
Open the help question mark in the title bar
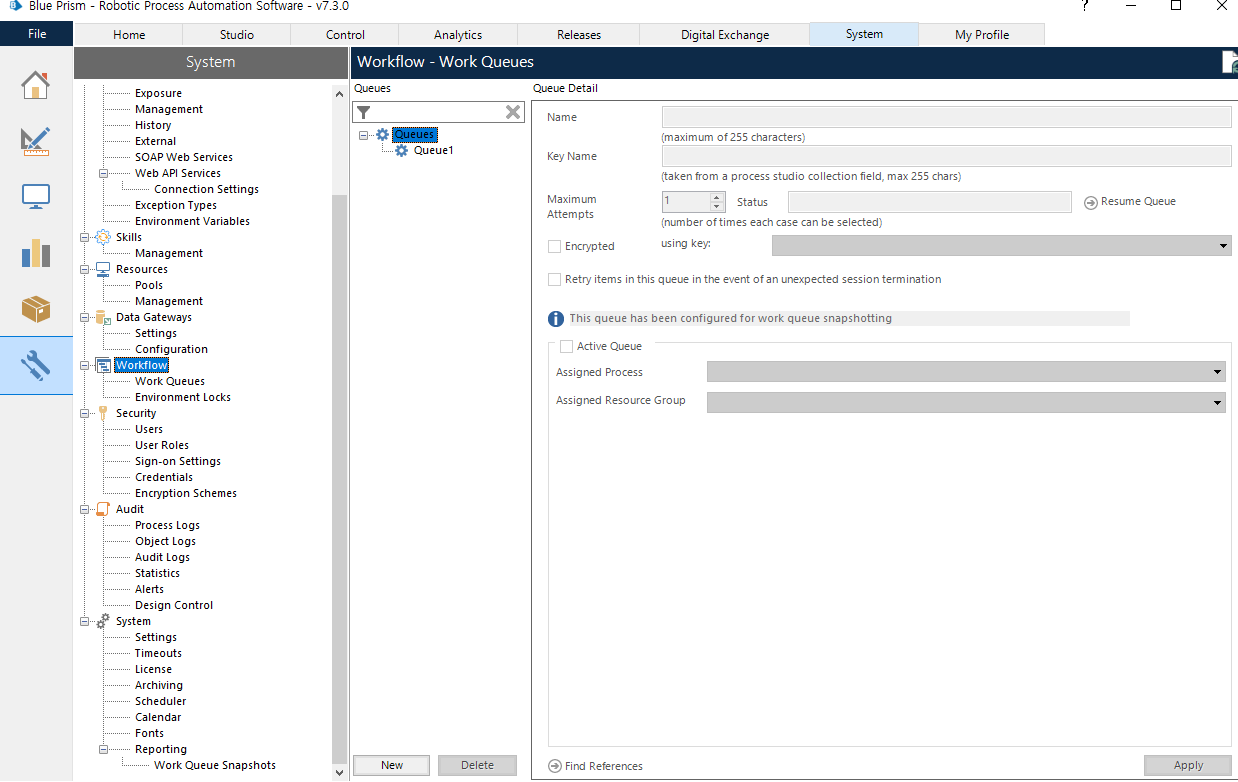1085,5
